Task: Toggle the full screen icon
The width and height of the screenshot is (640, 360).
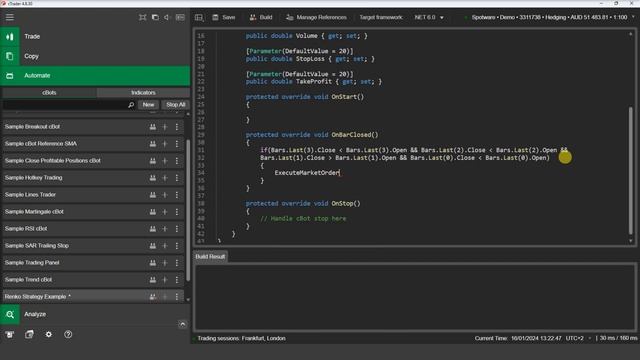Action: point(142,17)
